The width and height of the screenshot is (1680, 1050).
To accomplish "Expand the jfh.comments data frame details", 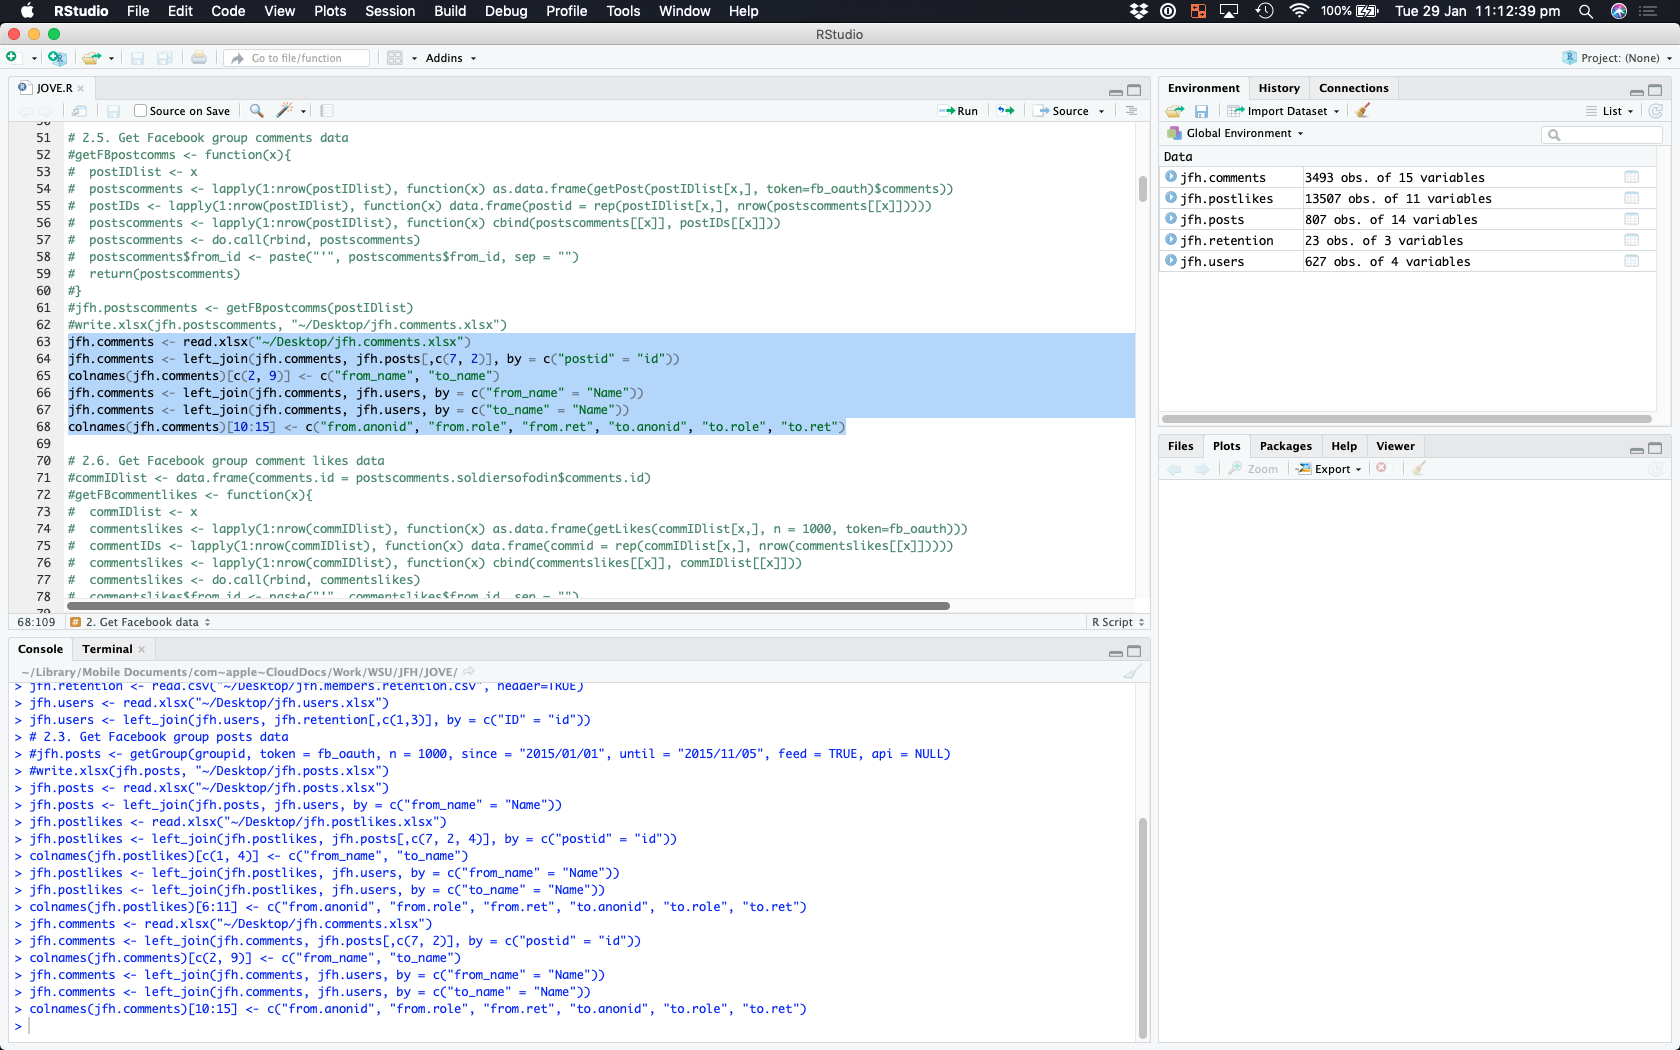I will coord(1171,178).
